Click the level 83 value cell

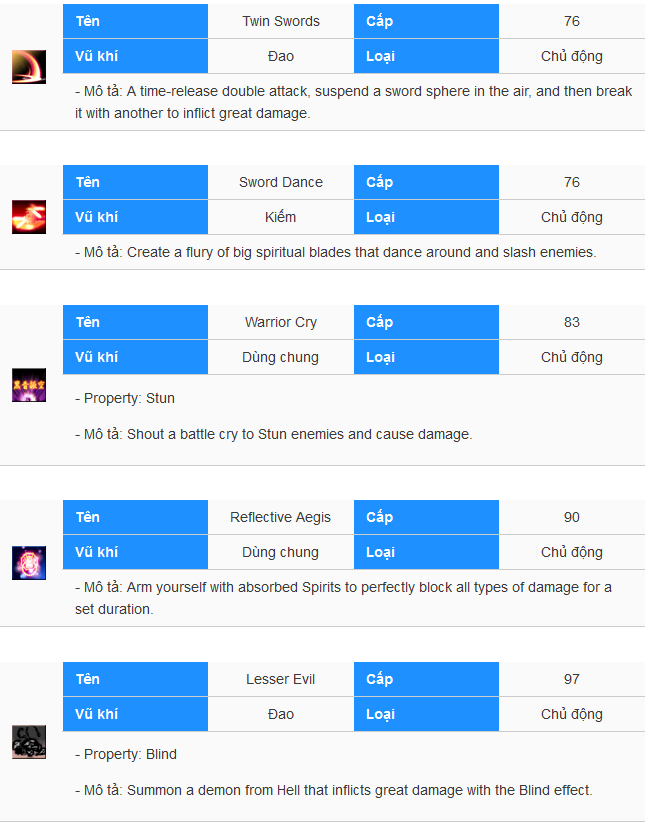click(x=572, y=322)
